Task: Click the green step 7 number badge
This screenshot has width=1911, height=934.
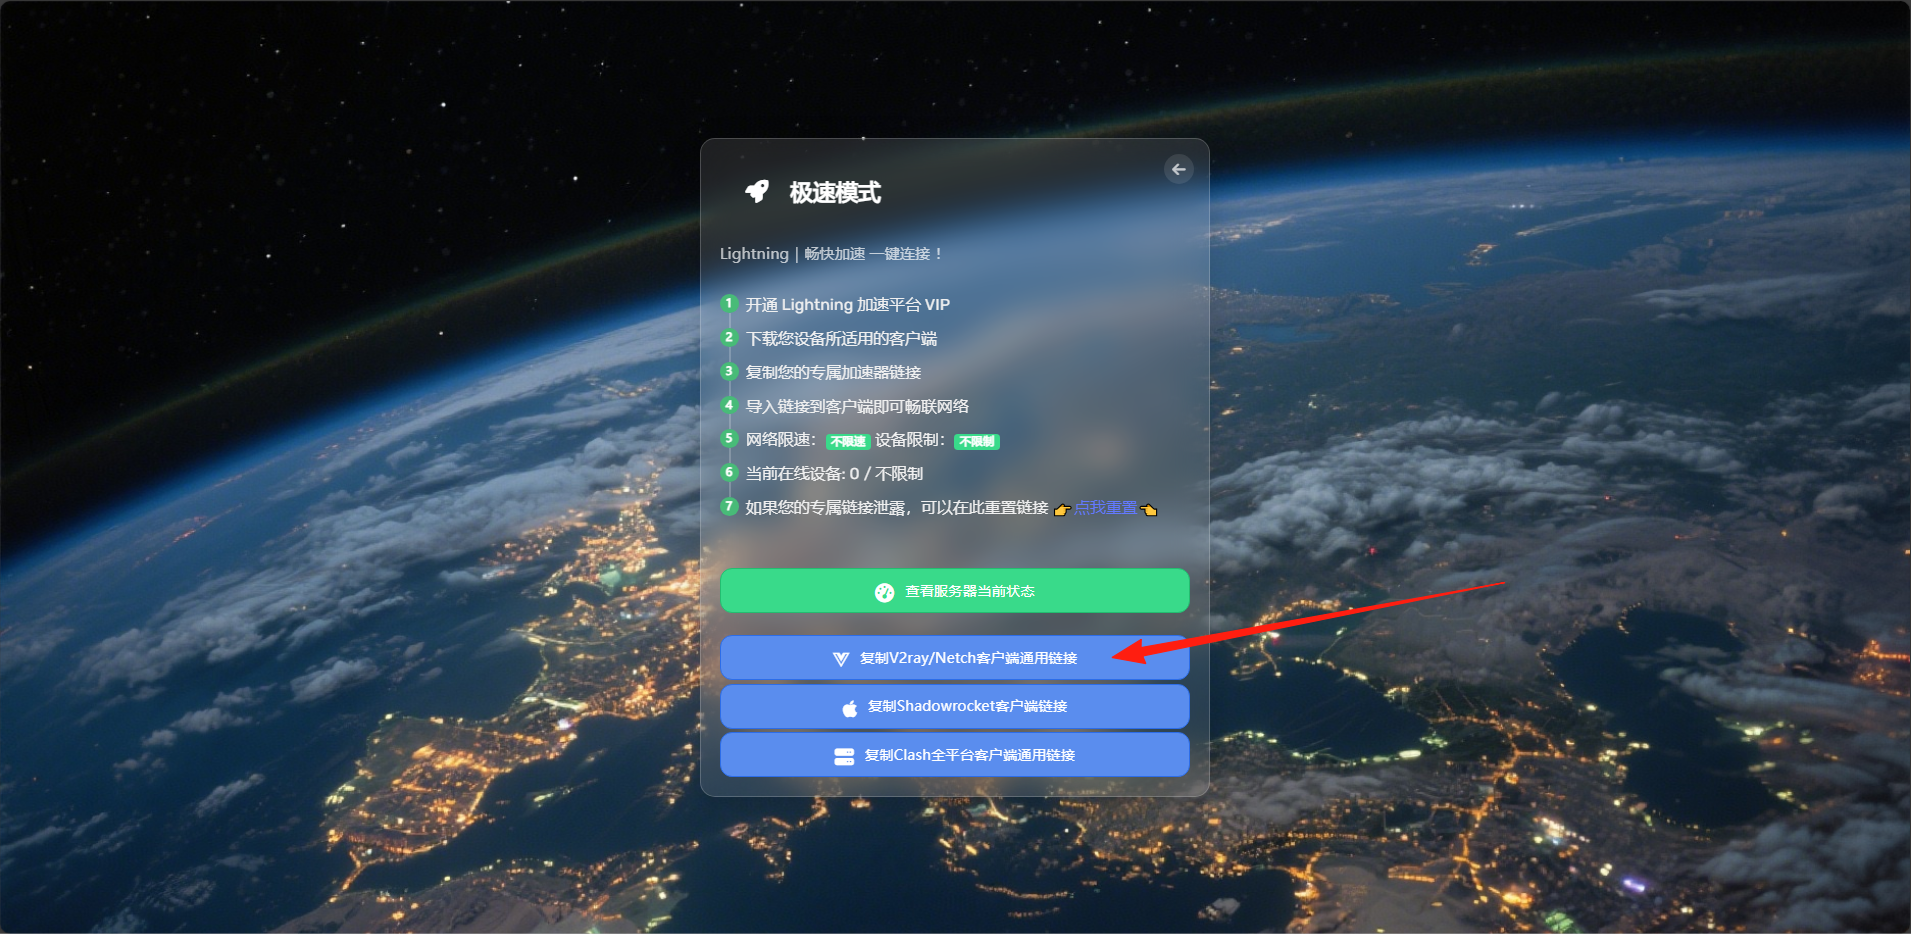Action: pyautogui.click(x=729, y=506)
